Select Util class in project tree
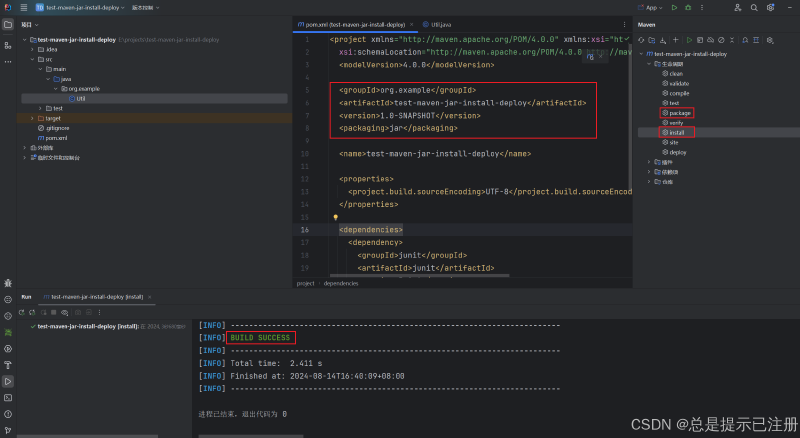Viewport: 800px width, 438px height. (77, 99)
